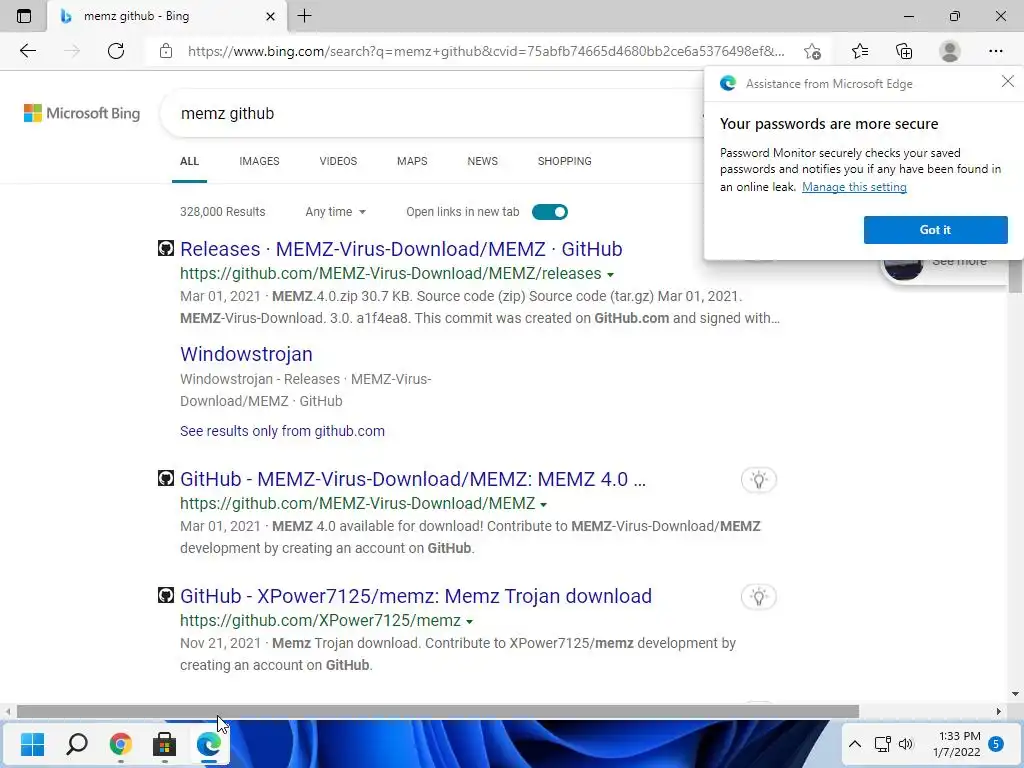This screenshot has height=768, width=1024.
Task: Click lightbulb icon beside MEMZ 4.0 result
Action: [758, 480]
